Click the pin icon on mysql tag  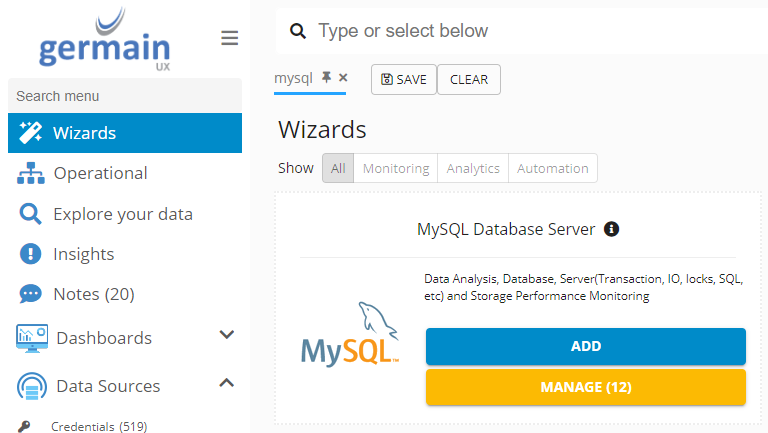click(x=326, y=77)
